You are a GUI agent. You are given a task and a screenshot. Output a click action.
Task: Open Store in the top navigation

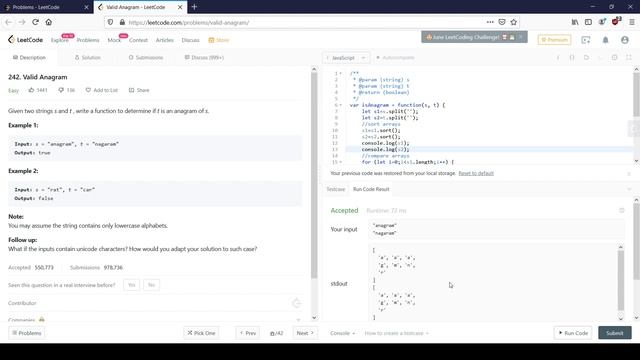pyautogui.click(x=219, y=40)
